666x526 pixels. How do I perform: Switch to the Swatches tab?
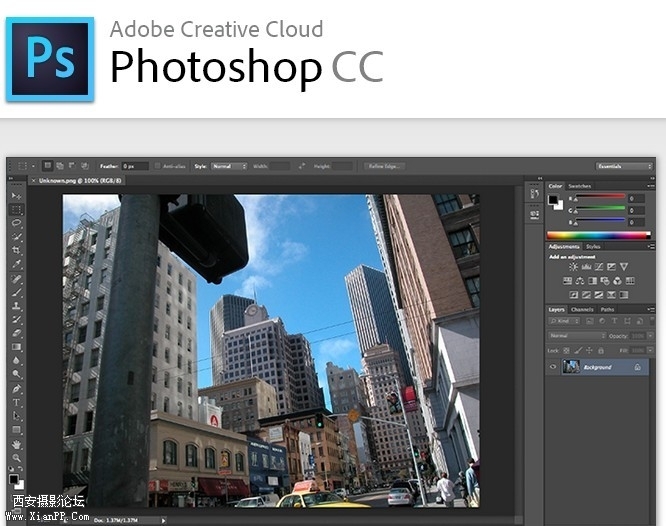pyautogui.click(x=580, y=186)
